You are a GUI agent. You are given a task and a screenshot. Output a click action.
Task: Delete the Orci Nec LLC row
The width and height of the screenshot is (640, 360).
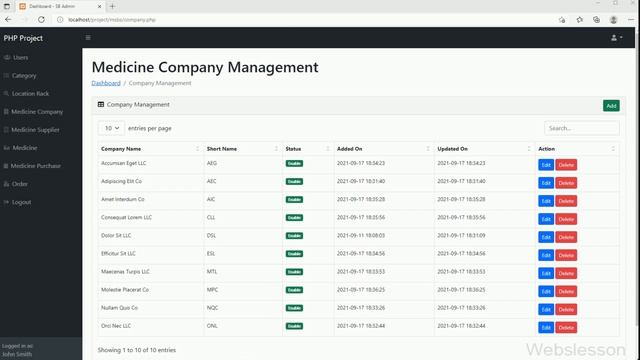(x=566, y=327)
